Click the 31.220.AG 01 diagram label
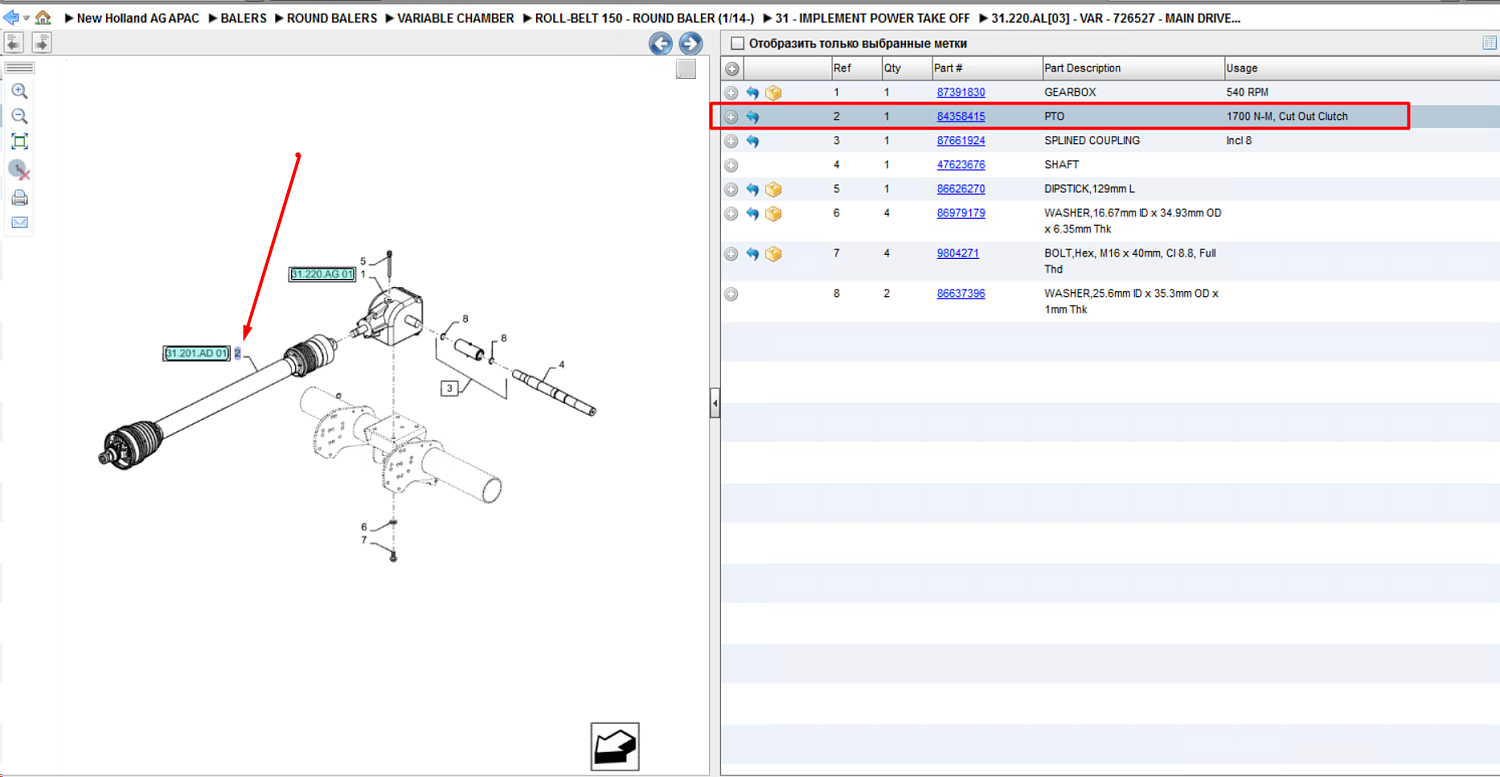 point(322,275)
